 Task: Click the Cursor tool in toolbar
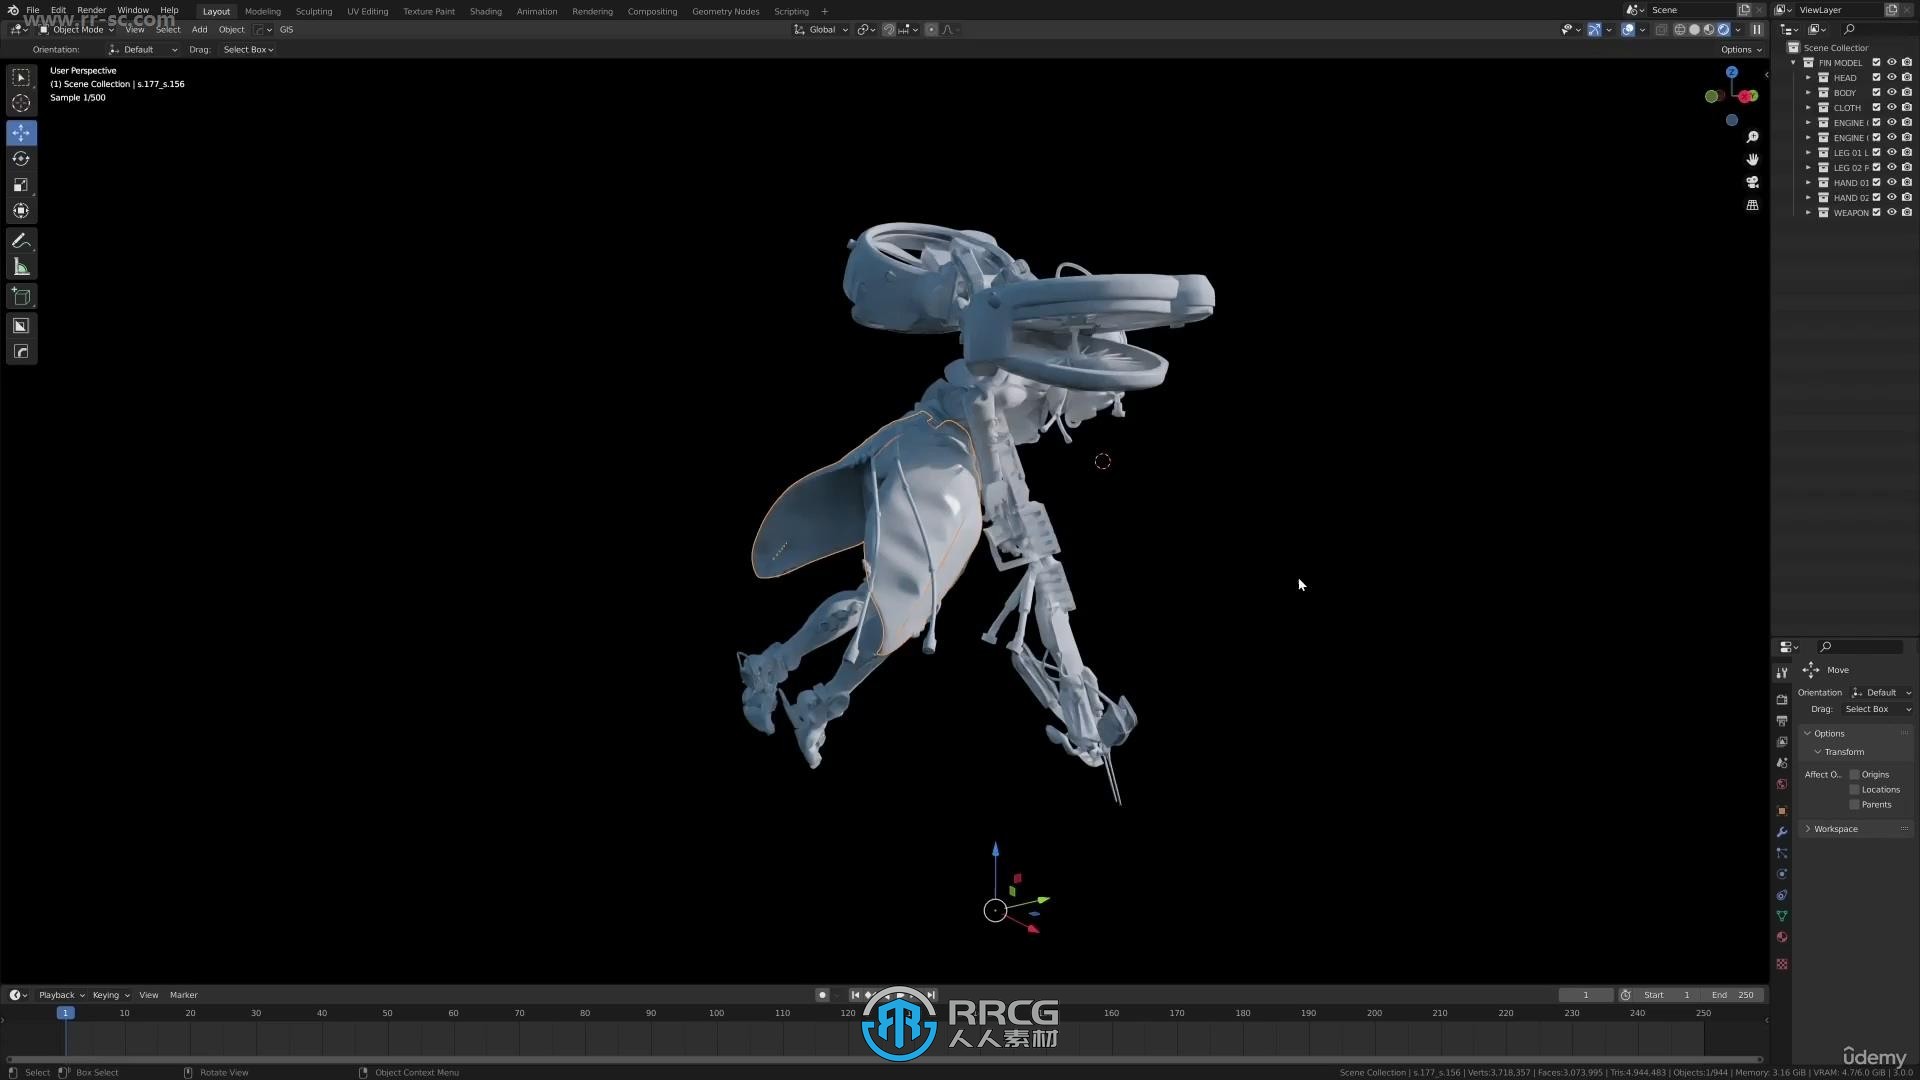pyautogui.click(x=21, y=103)
